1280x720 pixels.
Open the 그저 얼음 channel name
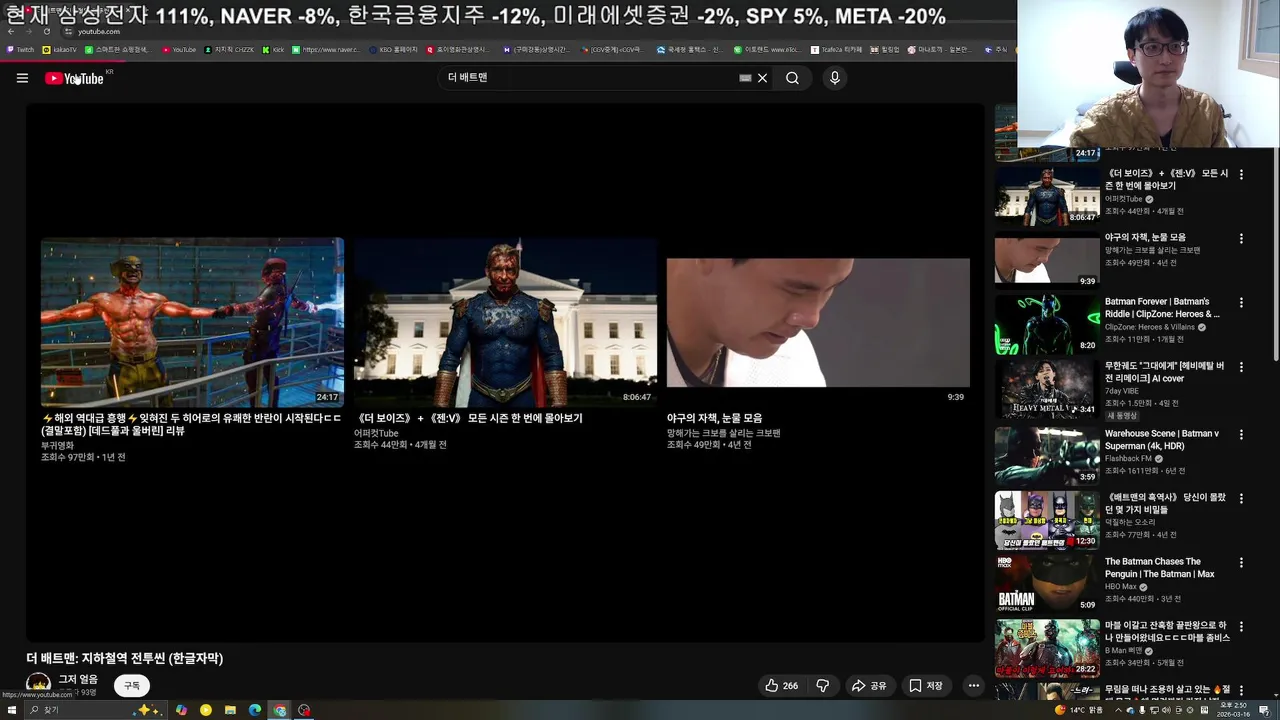78,679
